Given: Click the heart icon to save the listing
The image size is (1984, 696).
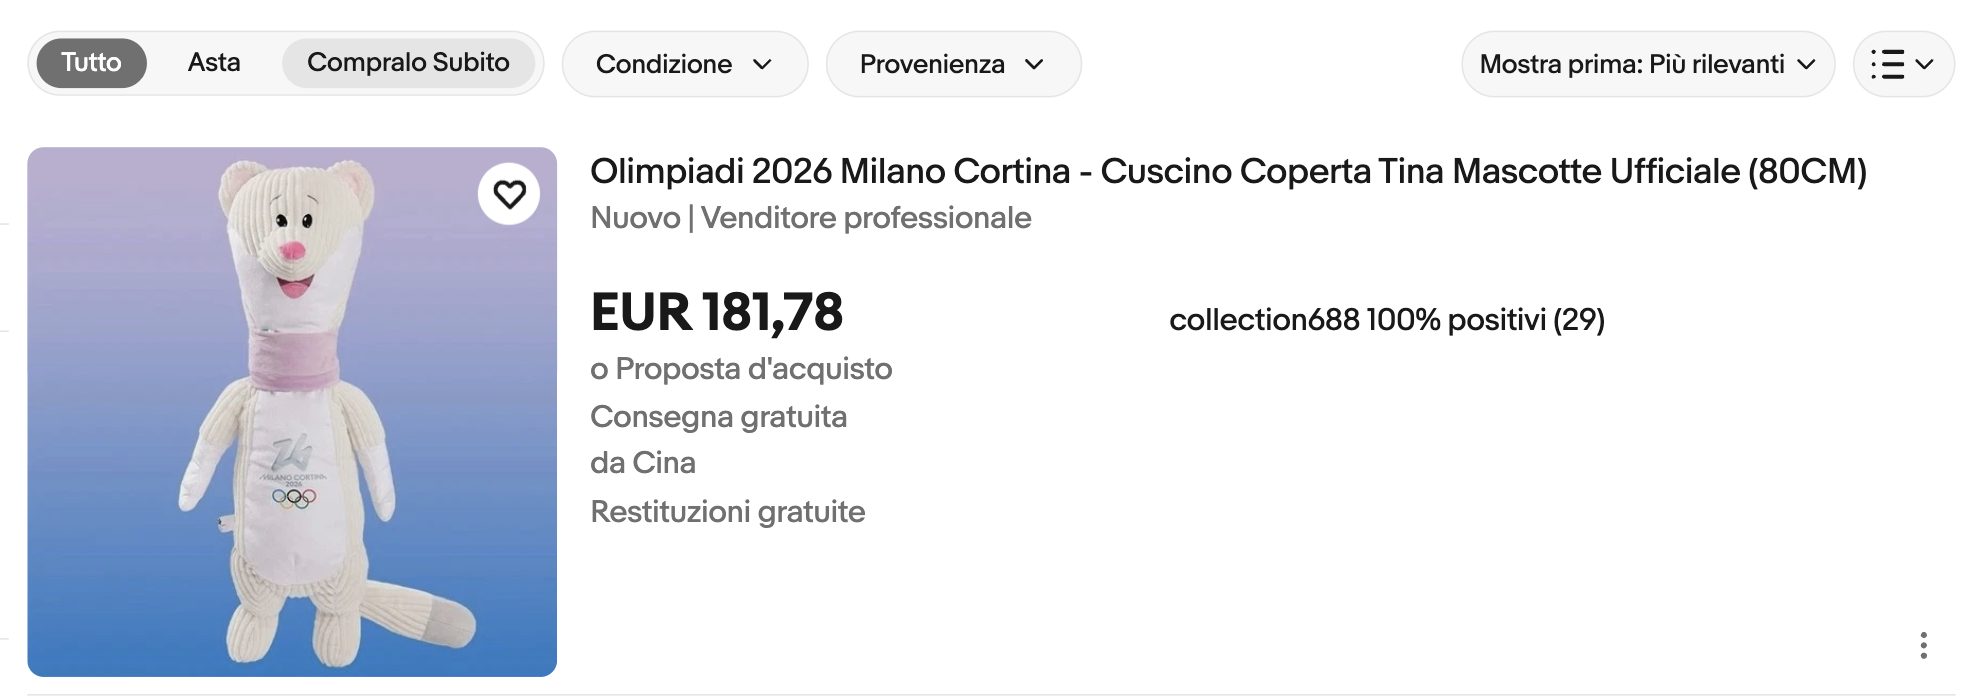Looking at the screenshot, I should (510, 195).
